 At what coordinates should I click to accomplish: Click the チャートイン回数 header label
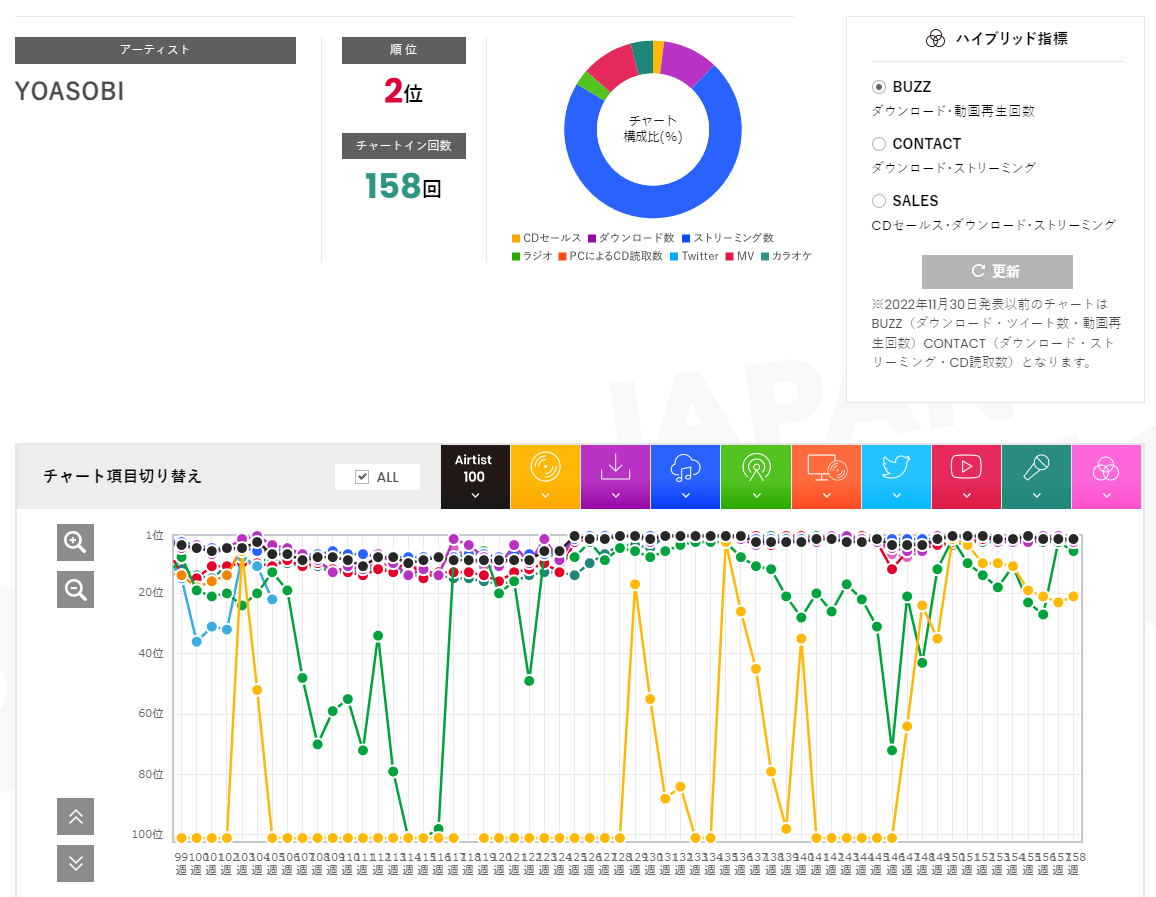point(403,146)
